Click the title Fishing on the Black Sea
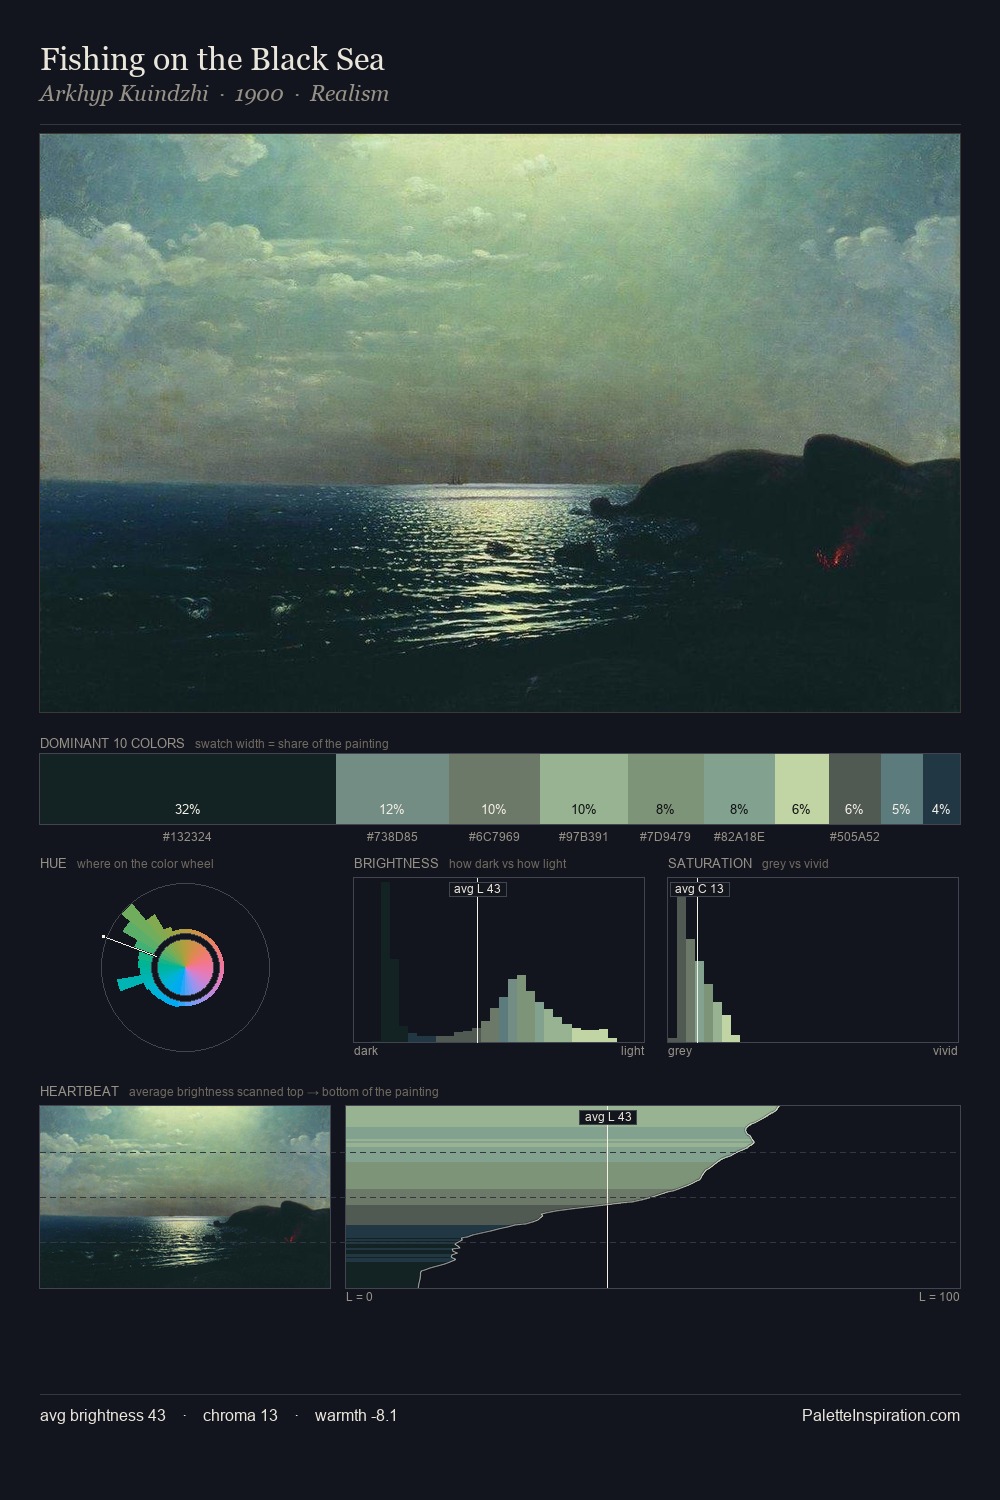 point(212,60)
